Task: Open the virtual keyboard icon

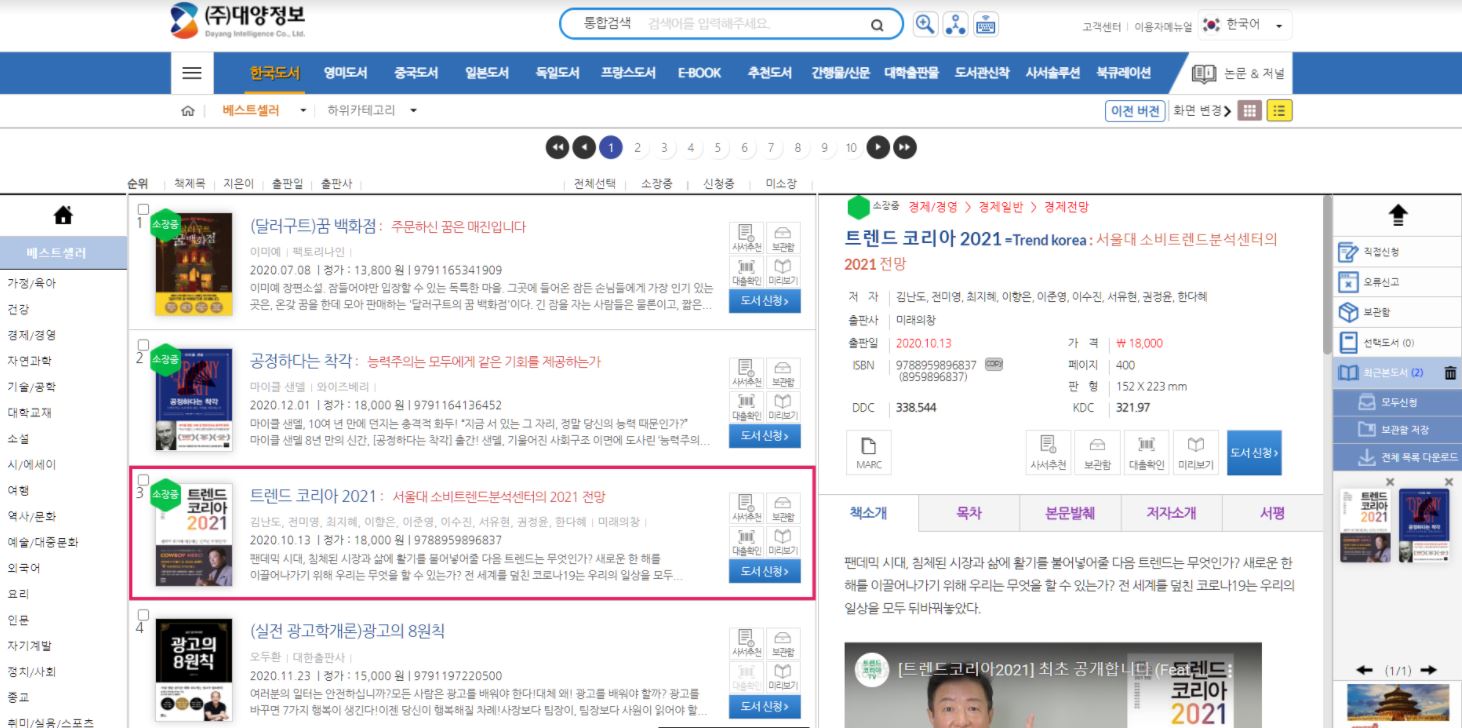Action: [x=985, y=25]
